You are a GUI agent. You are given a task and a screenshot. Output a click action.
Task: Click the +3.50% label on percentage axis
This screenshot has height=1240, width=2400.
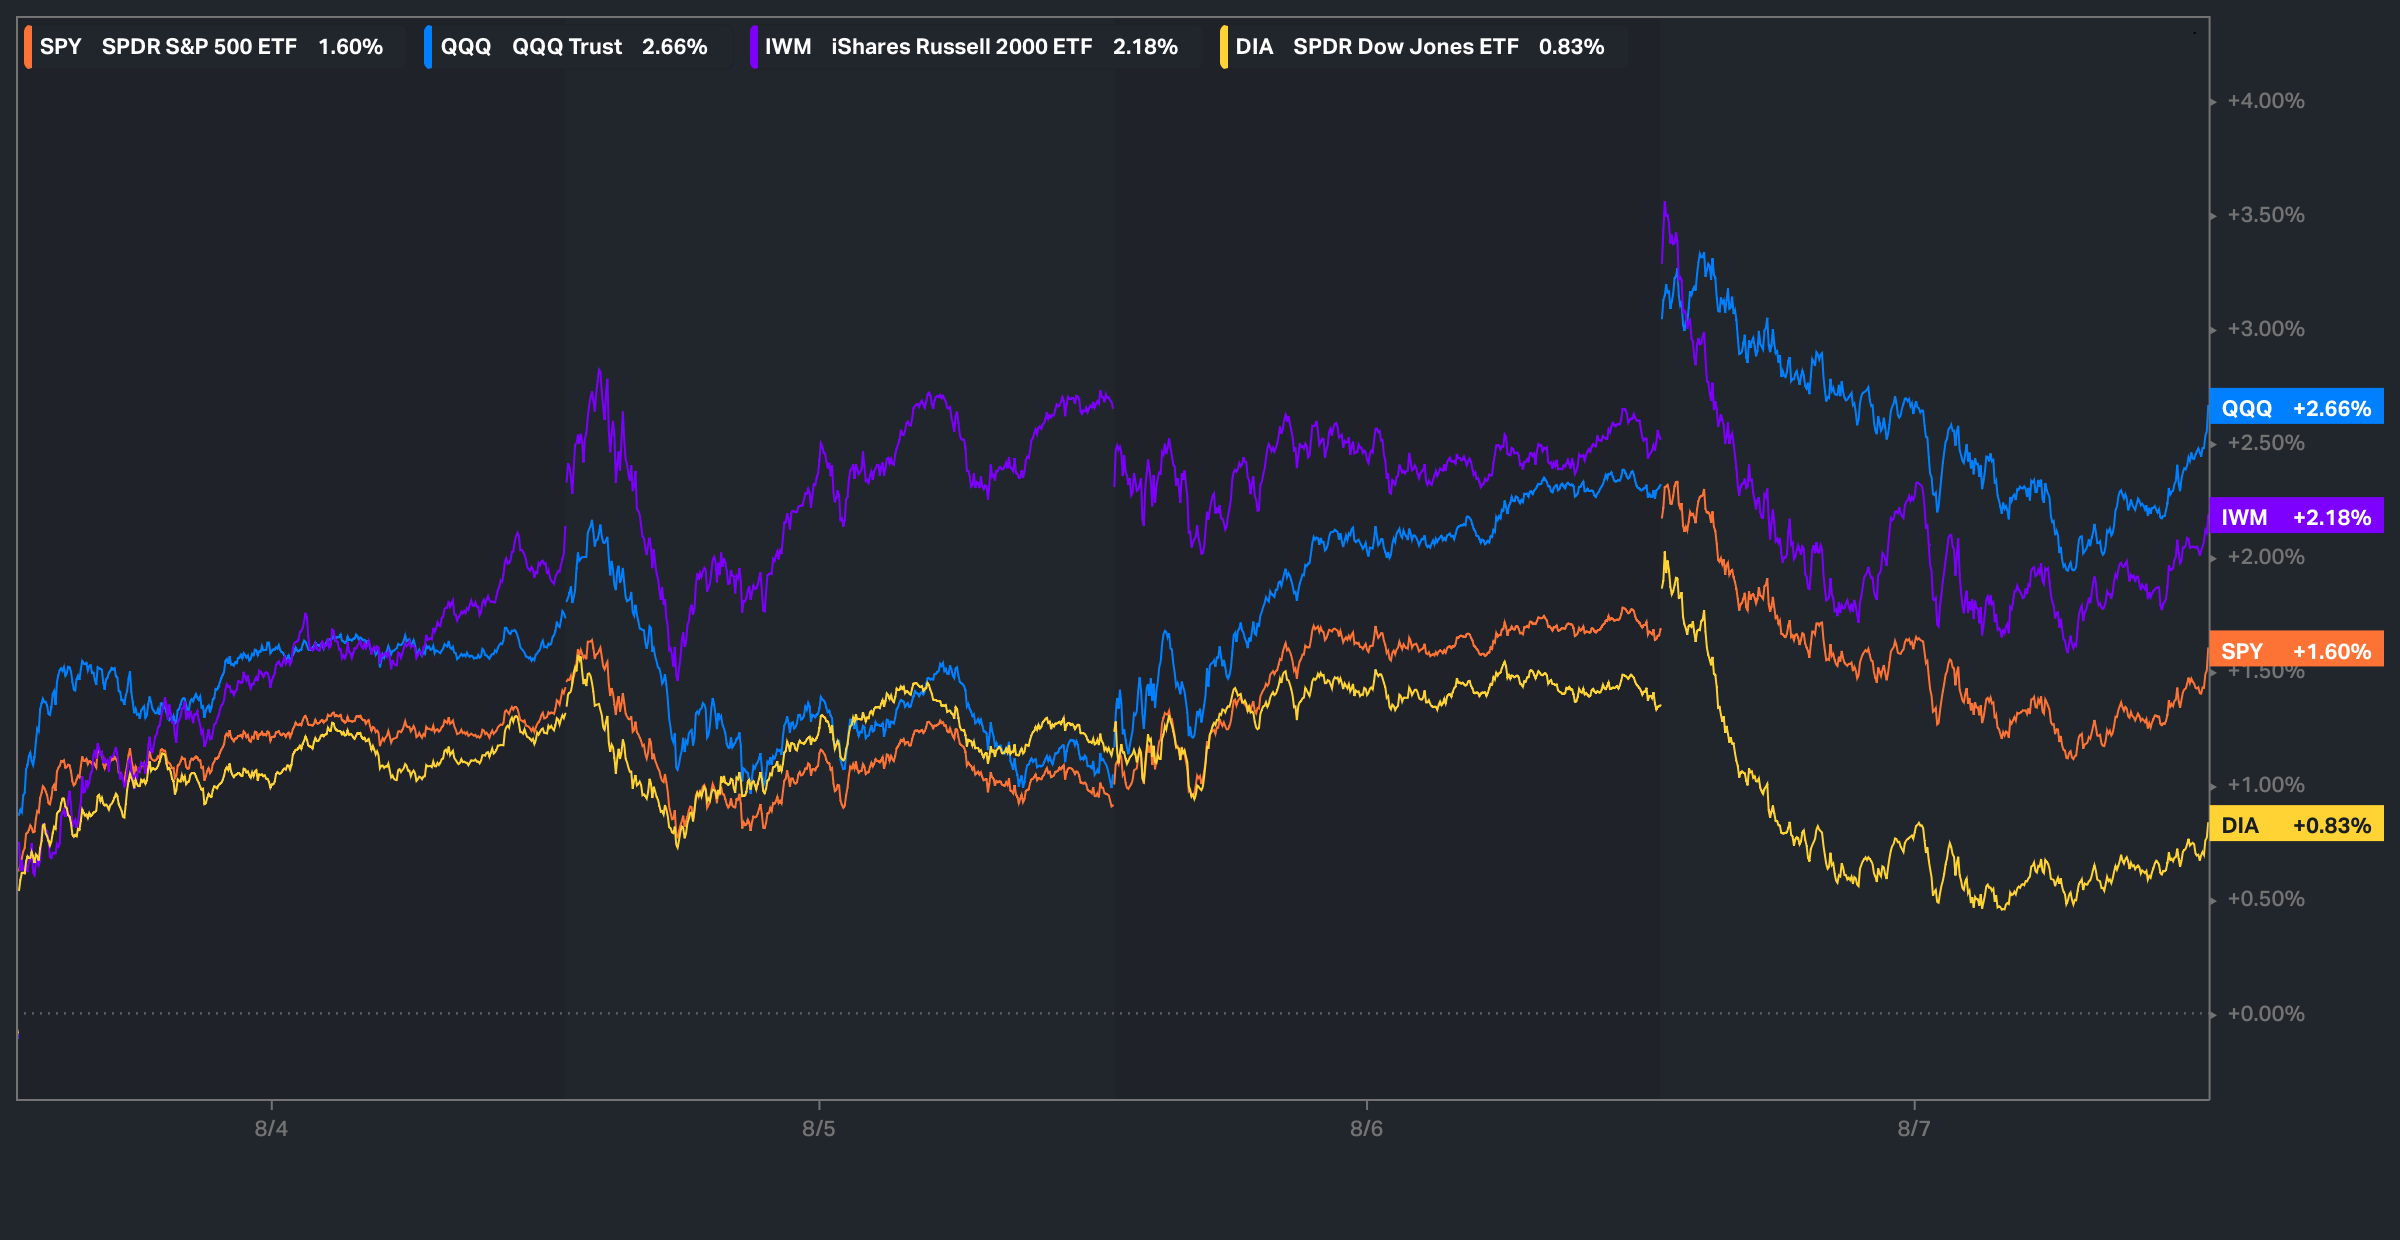[x=2266, y=215]
